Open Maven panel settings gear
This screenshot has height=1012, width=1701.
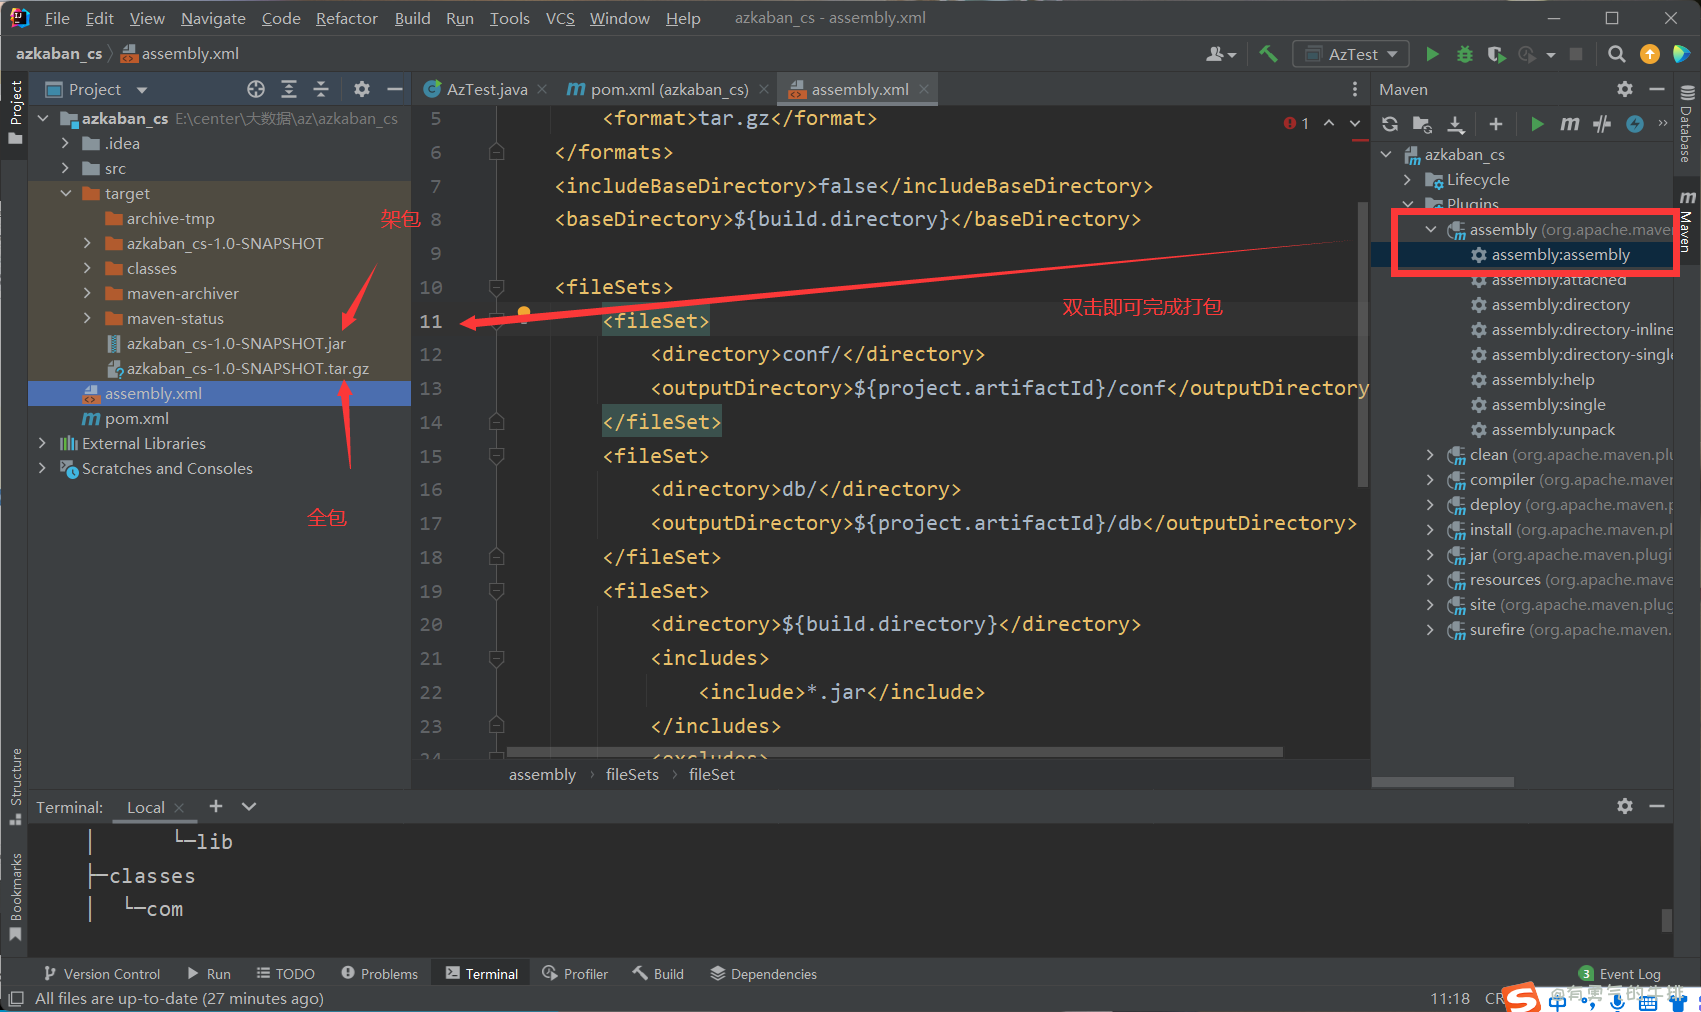1625,89
